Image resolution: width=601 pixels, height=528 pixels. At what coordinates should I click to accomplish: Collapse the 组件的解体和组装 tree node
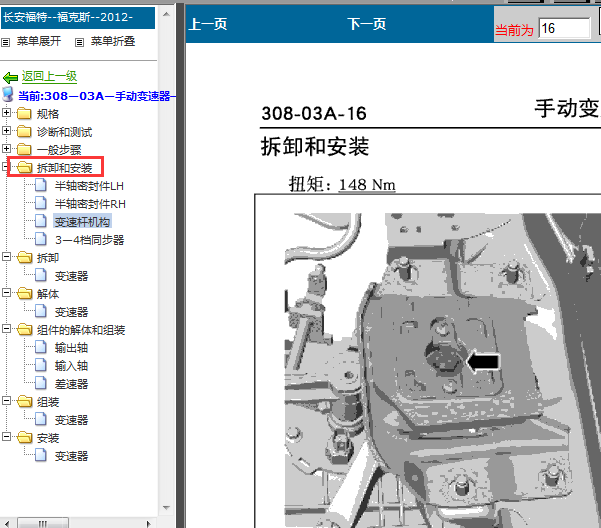coord(7,329)
